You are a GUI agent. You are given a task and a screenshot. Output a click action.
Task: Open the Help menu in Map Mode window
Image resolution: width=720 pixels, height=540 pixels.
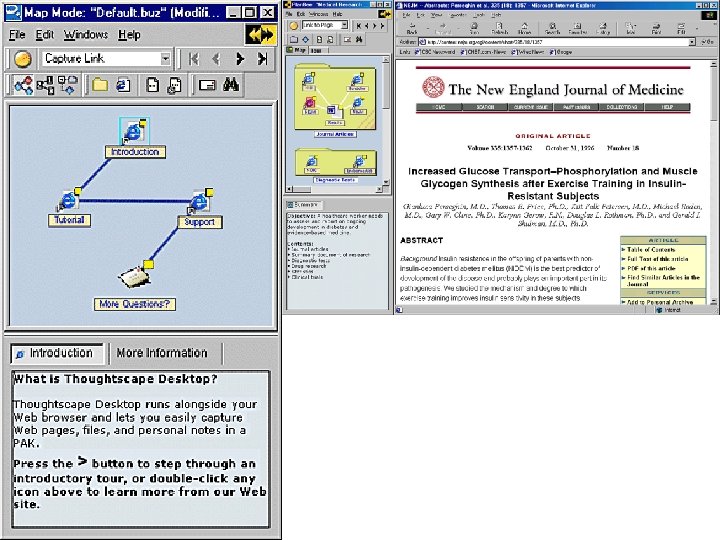(x=129, y=34)
